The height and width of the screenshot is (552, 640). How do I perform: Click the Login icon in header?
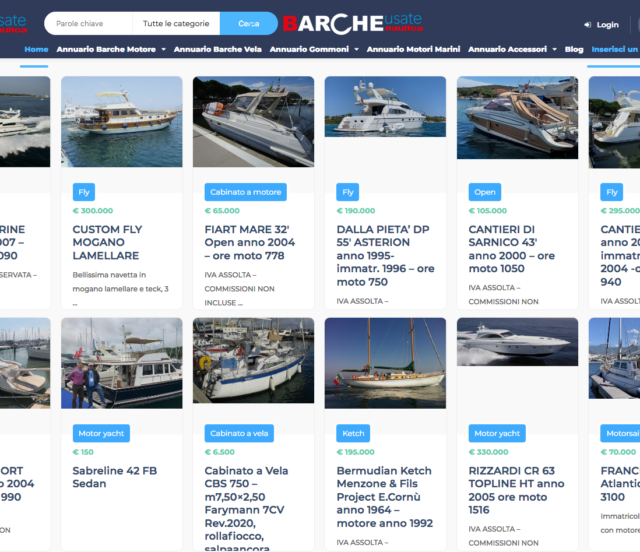[x=587, y=25]
